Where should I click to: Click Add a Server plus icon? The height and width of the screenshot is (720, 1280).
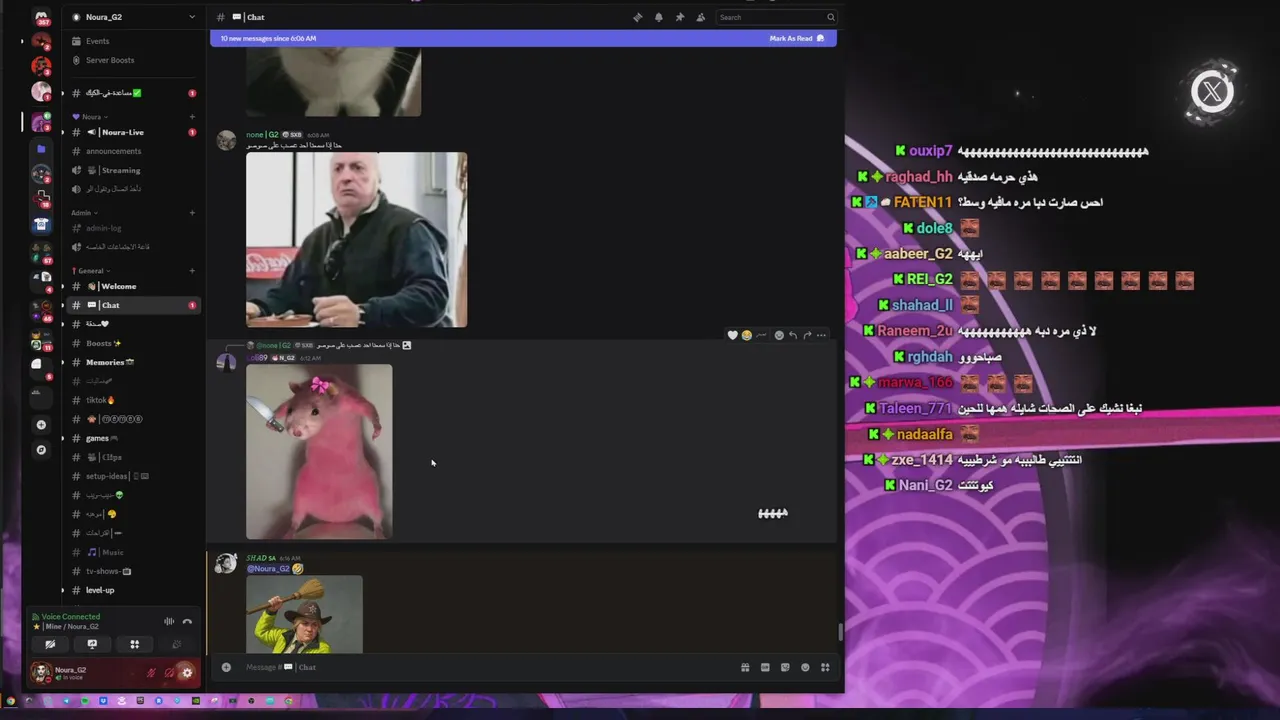tap(41, 425)
